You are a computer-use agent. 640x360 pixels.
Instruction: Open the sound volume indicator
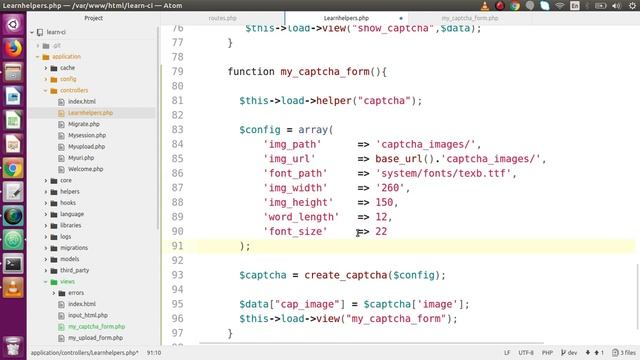616,5
